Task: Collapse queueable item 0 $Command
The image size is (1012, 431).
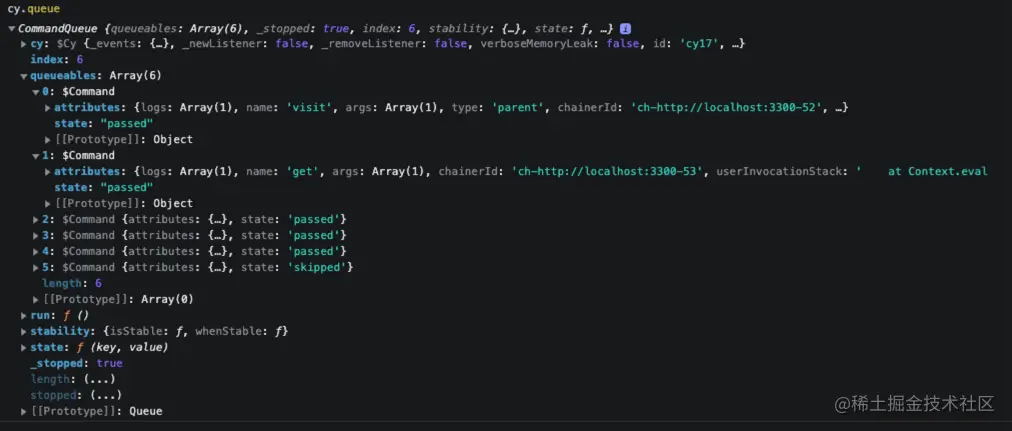Action: (36, 92)
